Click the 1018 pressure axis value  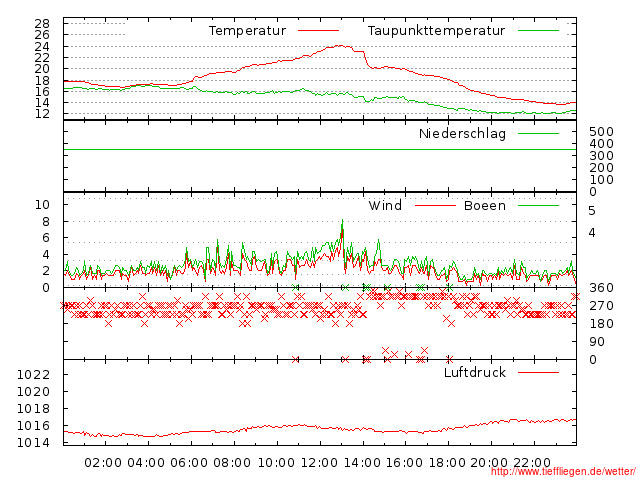point(33,409)
